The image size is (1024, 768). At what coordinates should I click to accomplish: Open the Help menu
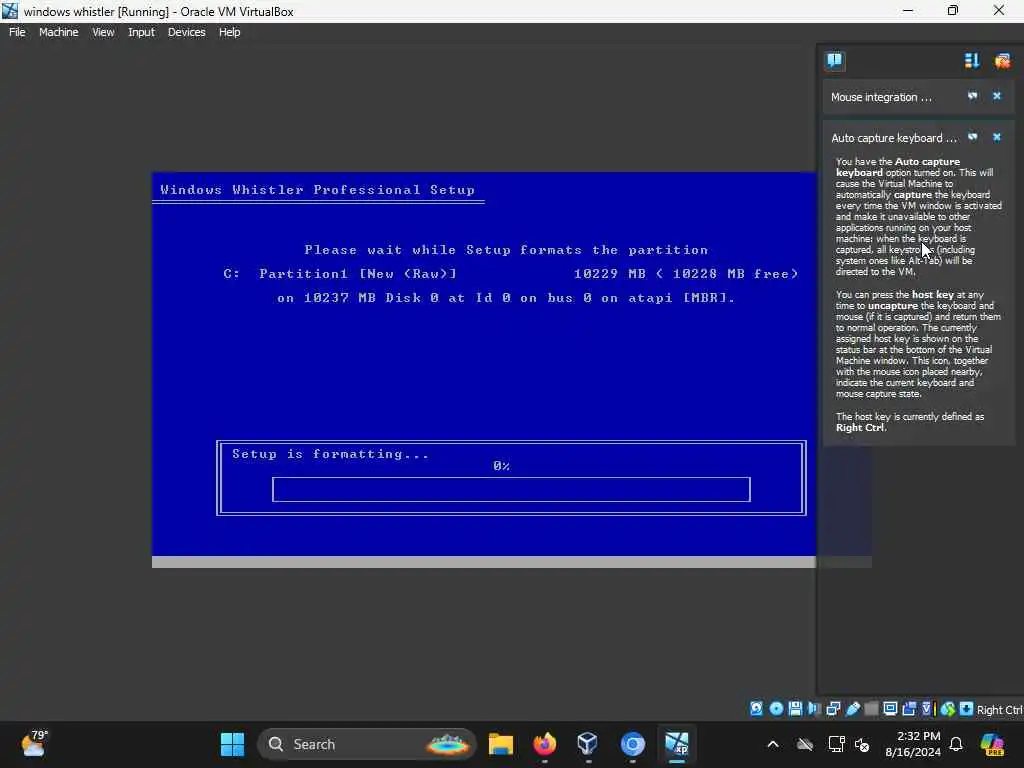click(x=229, y=32)
